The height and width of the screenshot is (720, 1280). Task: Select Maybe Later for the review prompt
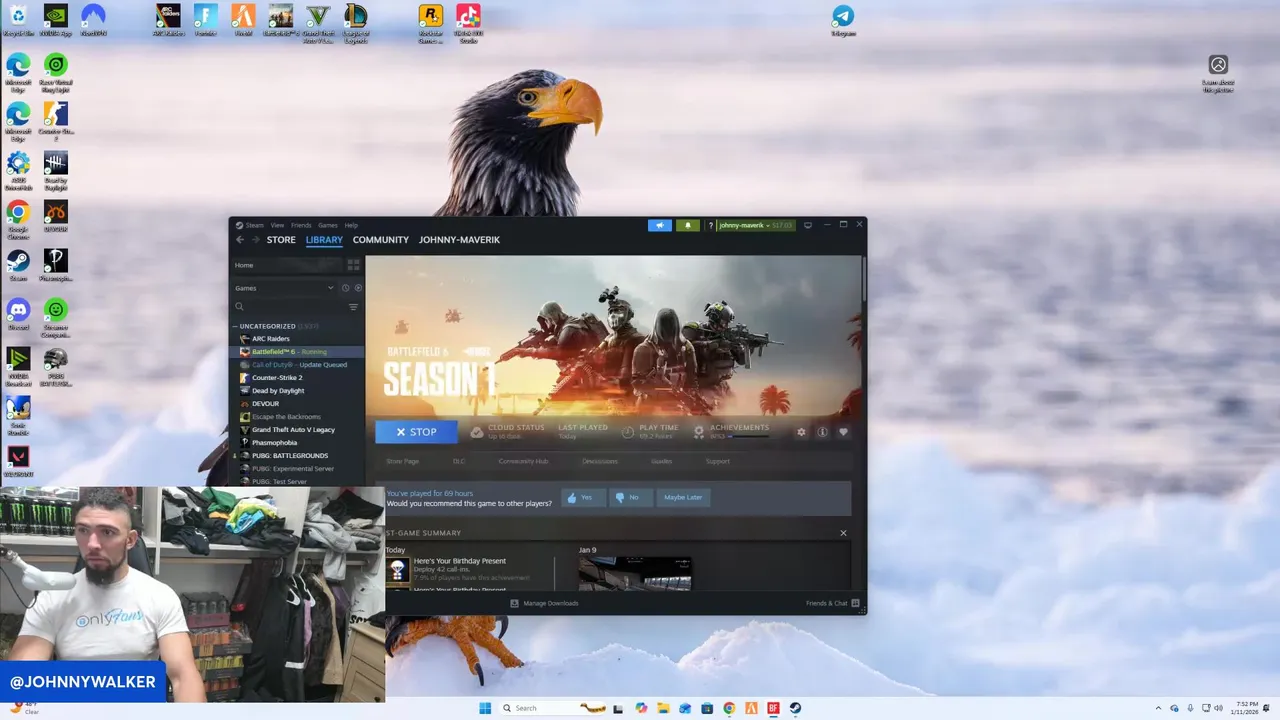pyautogui.click(x=683, y=497)
